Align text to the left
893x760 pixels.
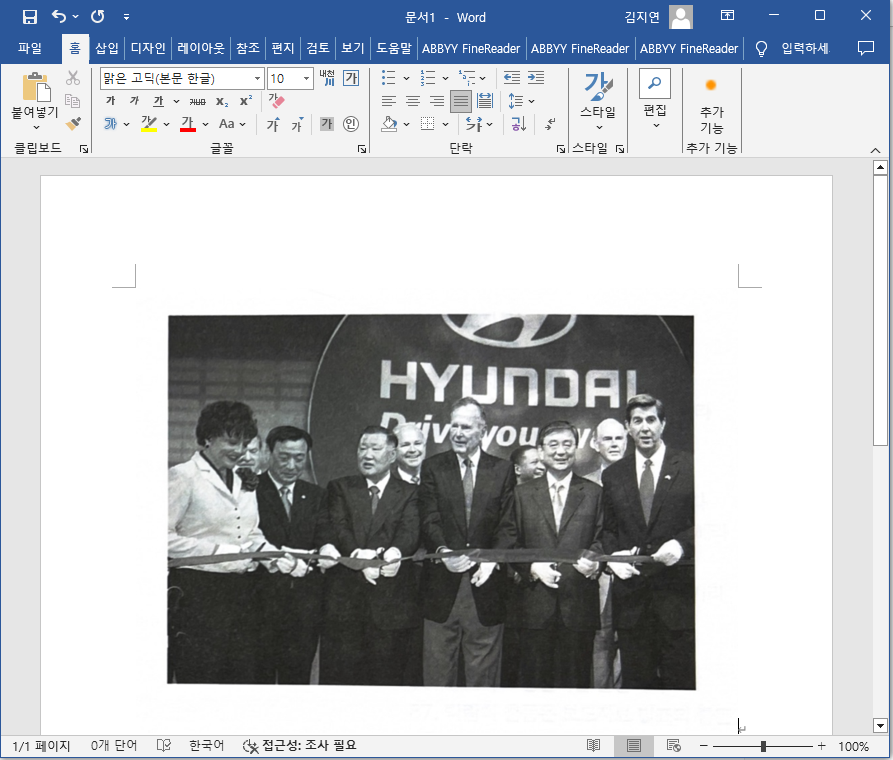[389, 101]
